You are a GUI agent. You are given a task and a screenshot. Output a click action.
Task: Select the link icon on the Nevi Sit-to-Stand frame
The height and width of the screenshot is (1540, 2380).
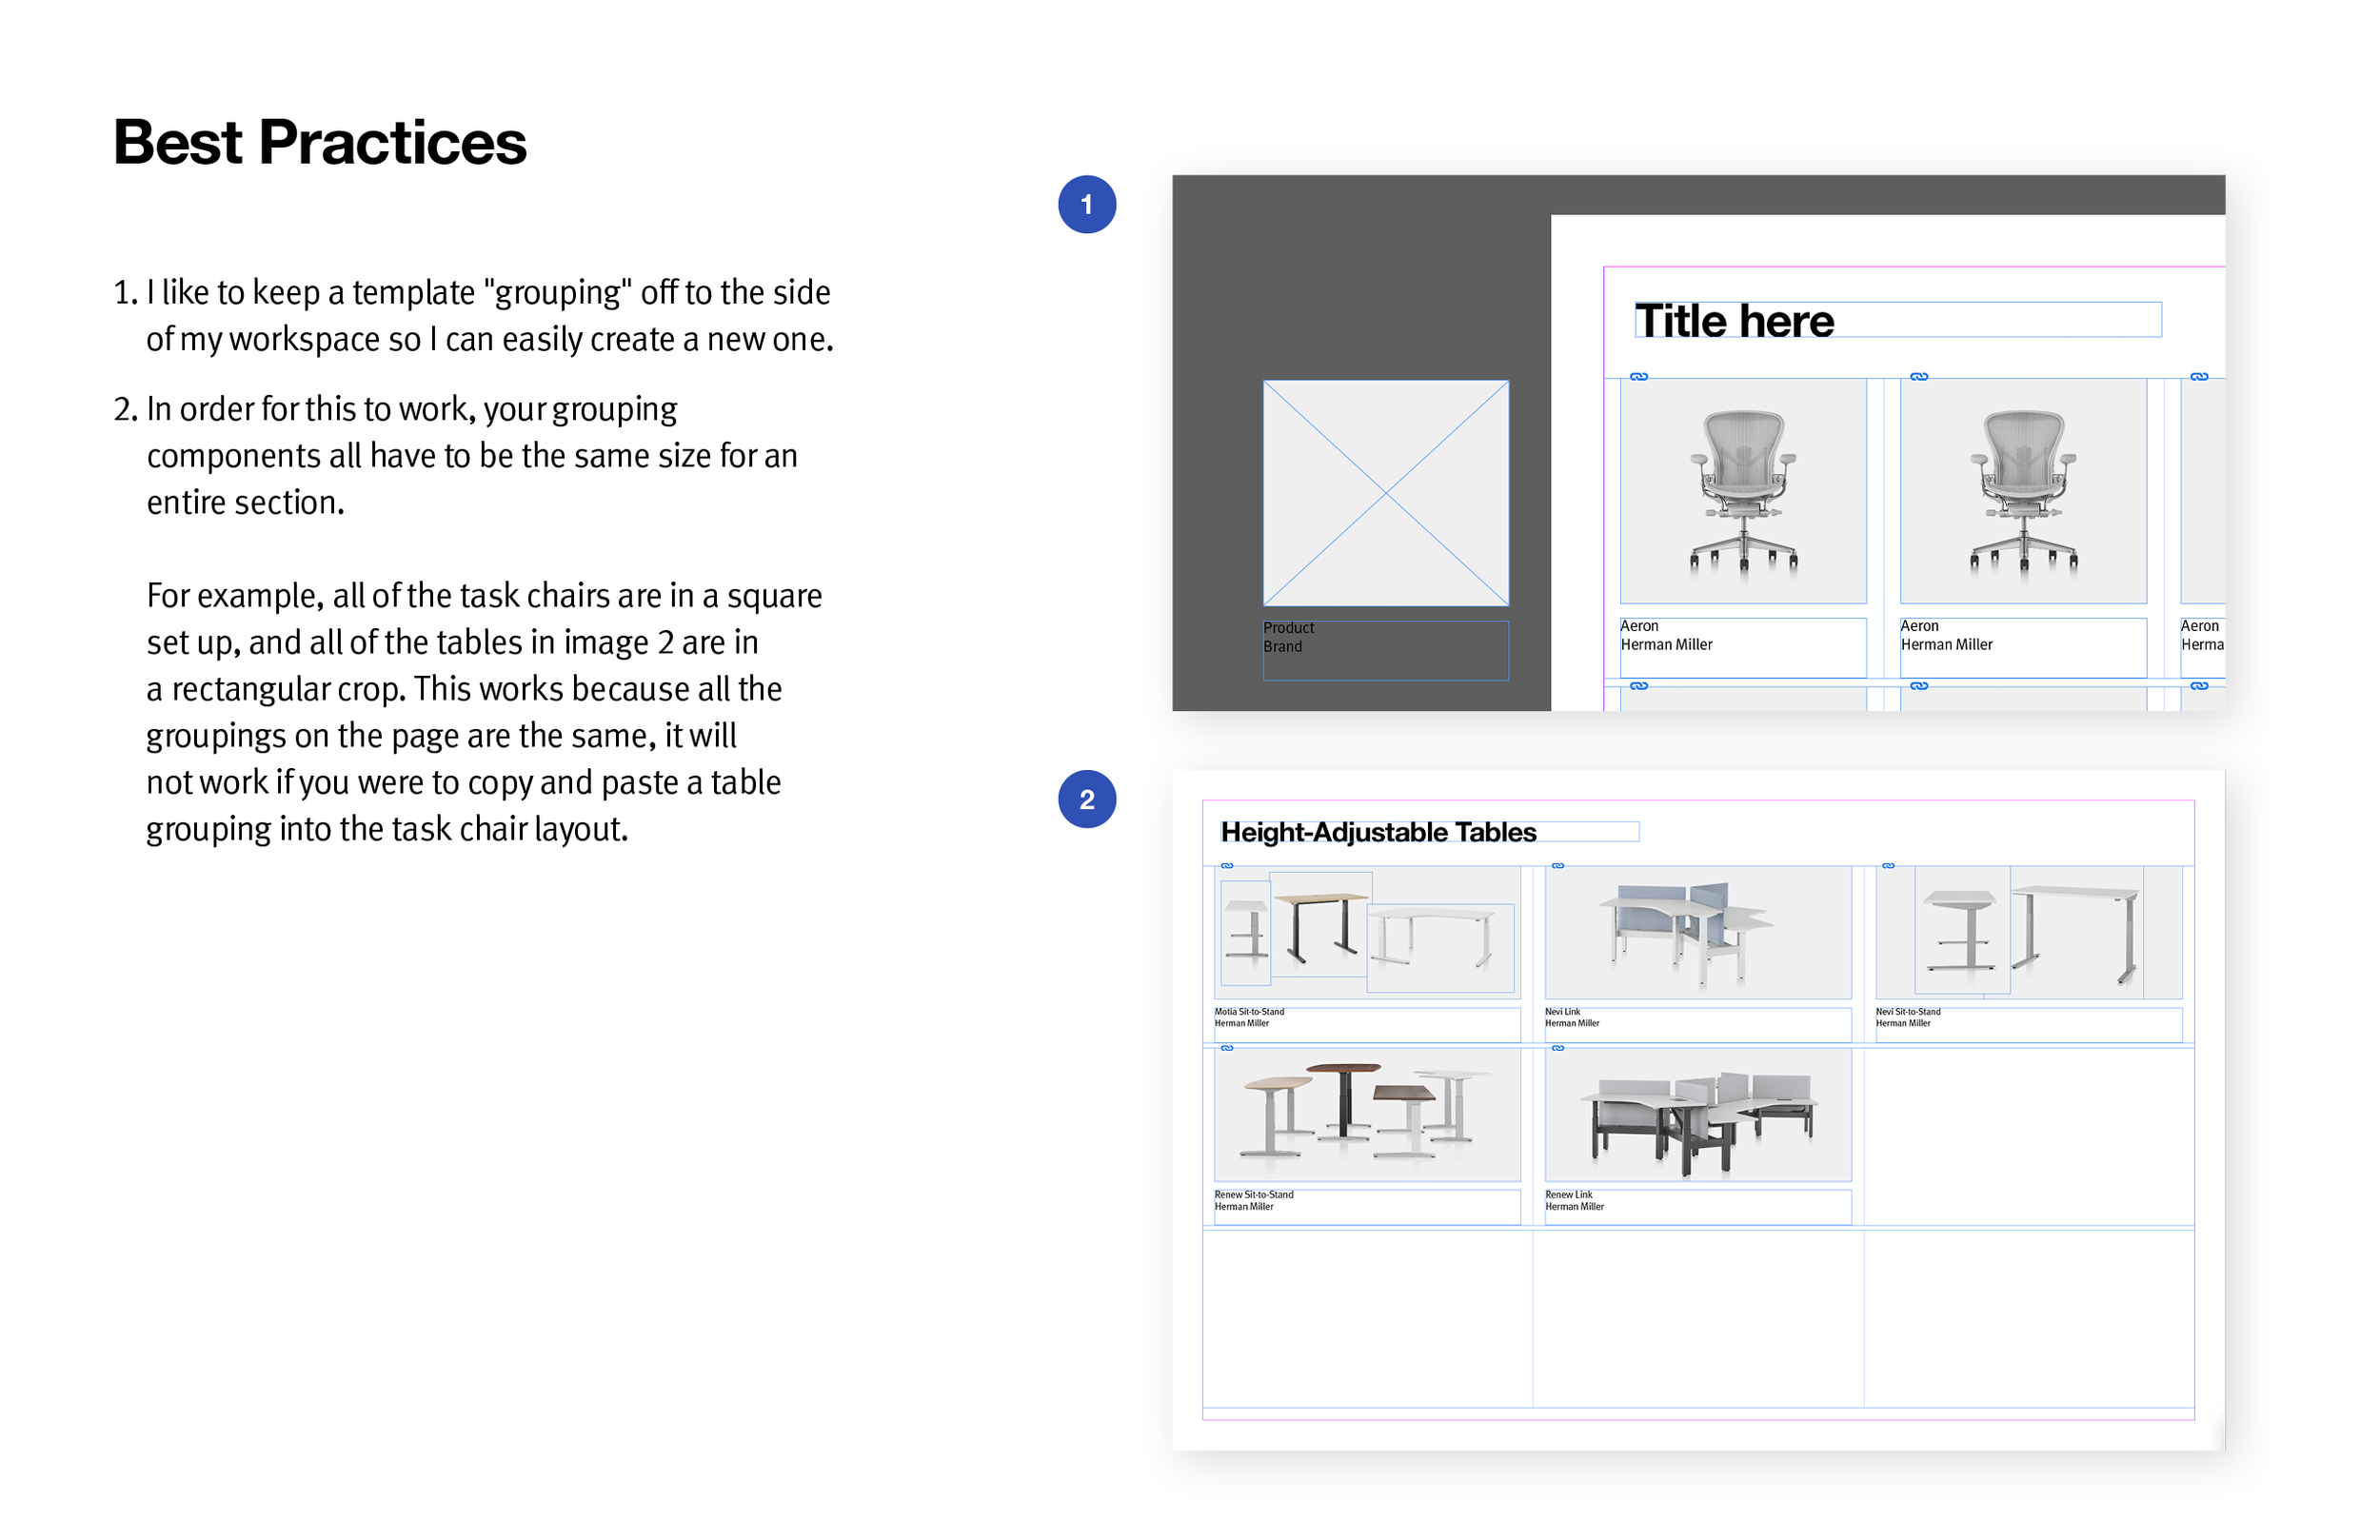[1888, 866]
